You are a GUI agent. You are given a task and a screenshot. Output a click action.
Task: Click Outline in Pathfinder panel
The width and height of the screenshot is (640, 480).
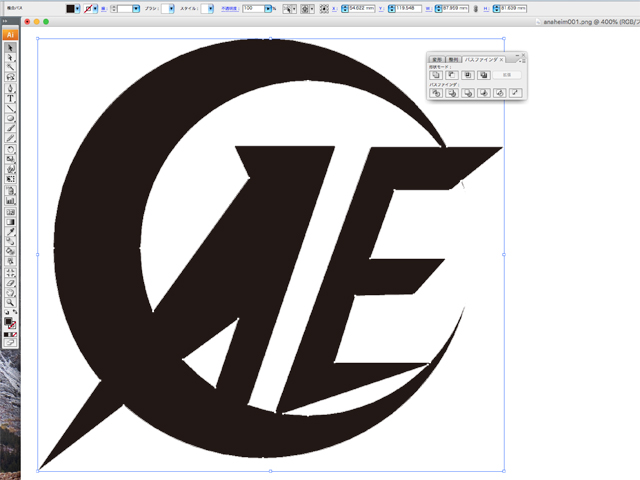[500, 93]
